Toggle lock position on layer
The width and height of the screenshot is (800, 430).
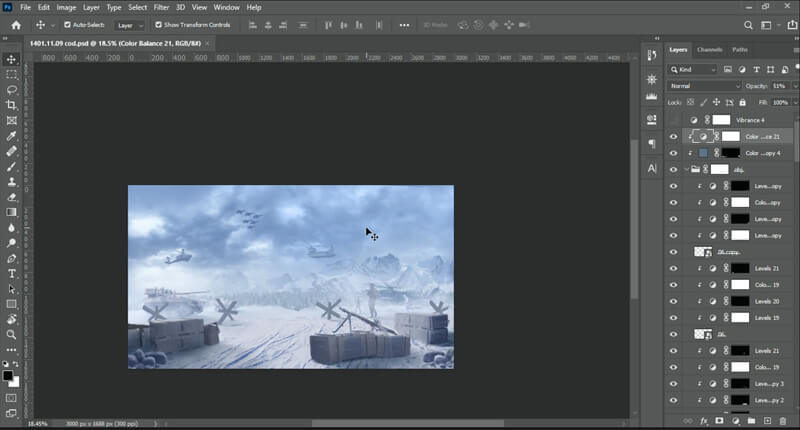click(716, 103)
